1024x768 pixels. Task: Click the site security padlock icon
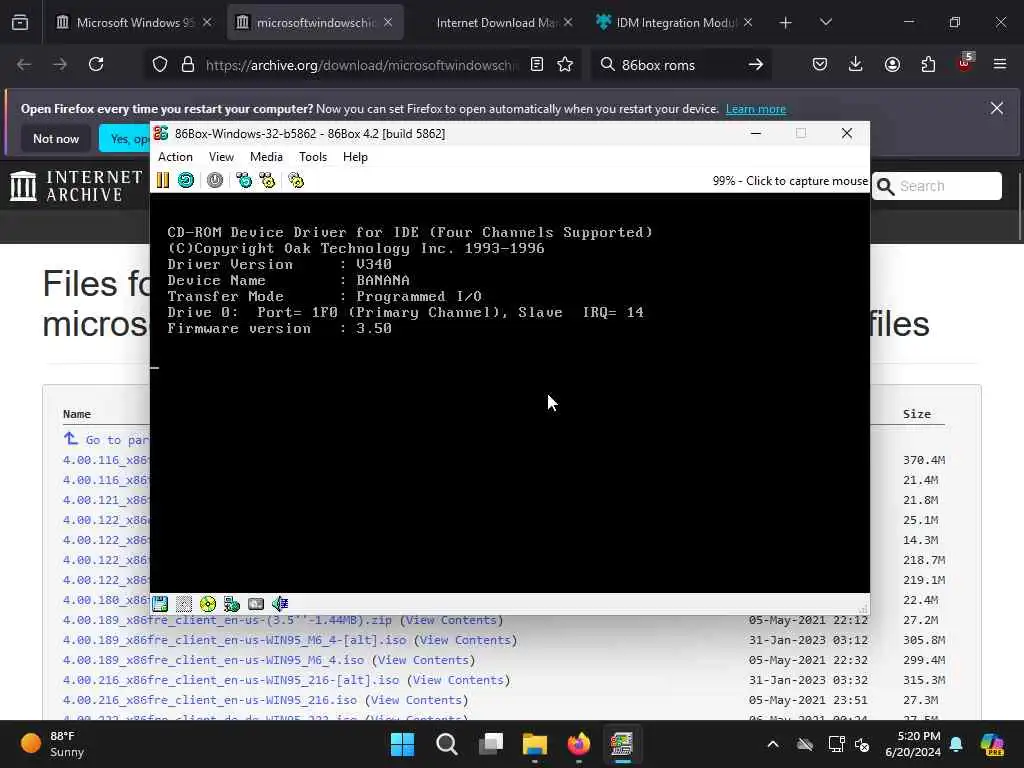point(188,64)
